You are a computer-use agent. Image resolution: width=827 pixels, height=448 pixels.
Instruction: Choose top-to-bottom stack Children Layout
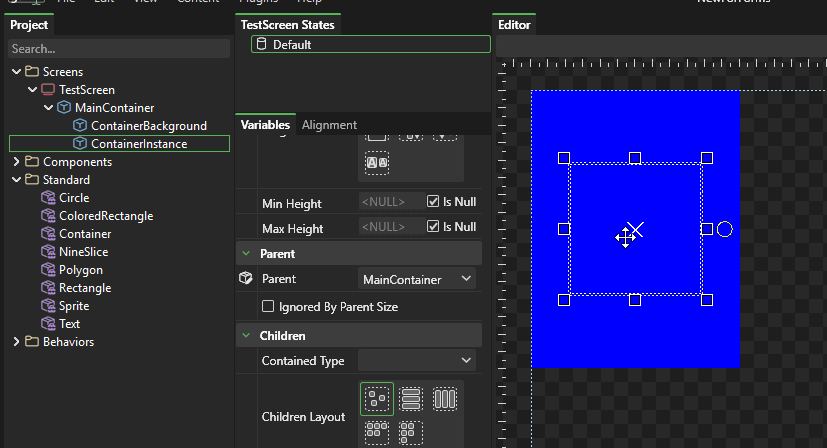[x=411, y=400]
